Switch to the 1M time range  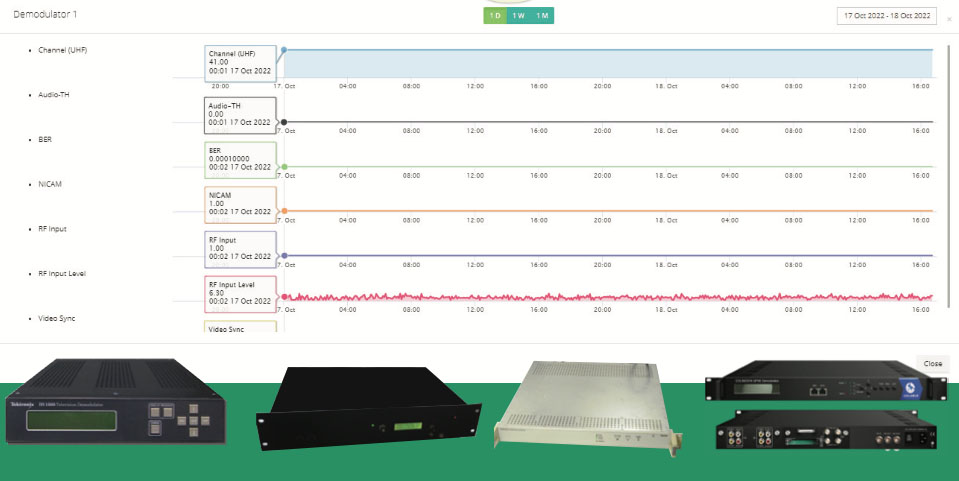[541, 16]
